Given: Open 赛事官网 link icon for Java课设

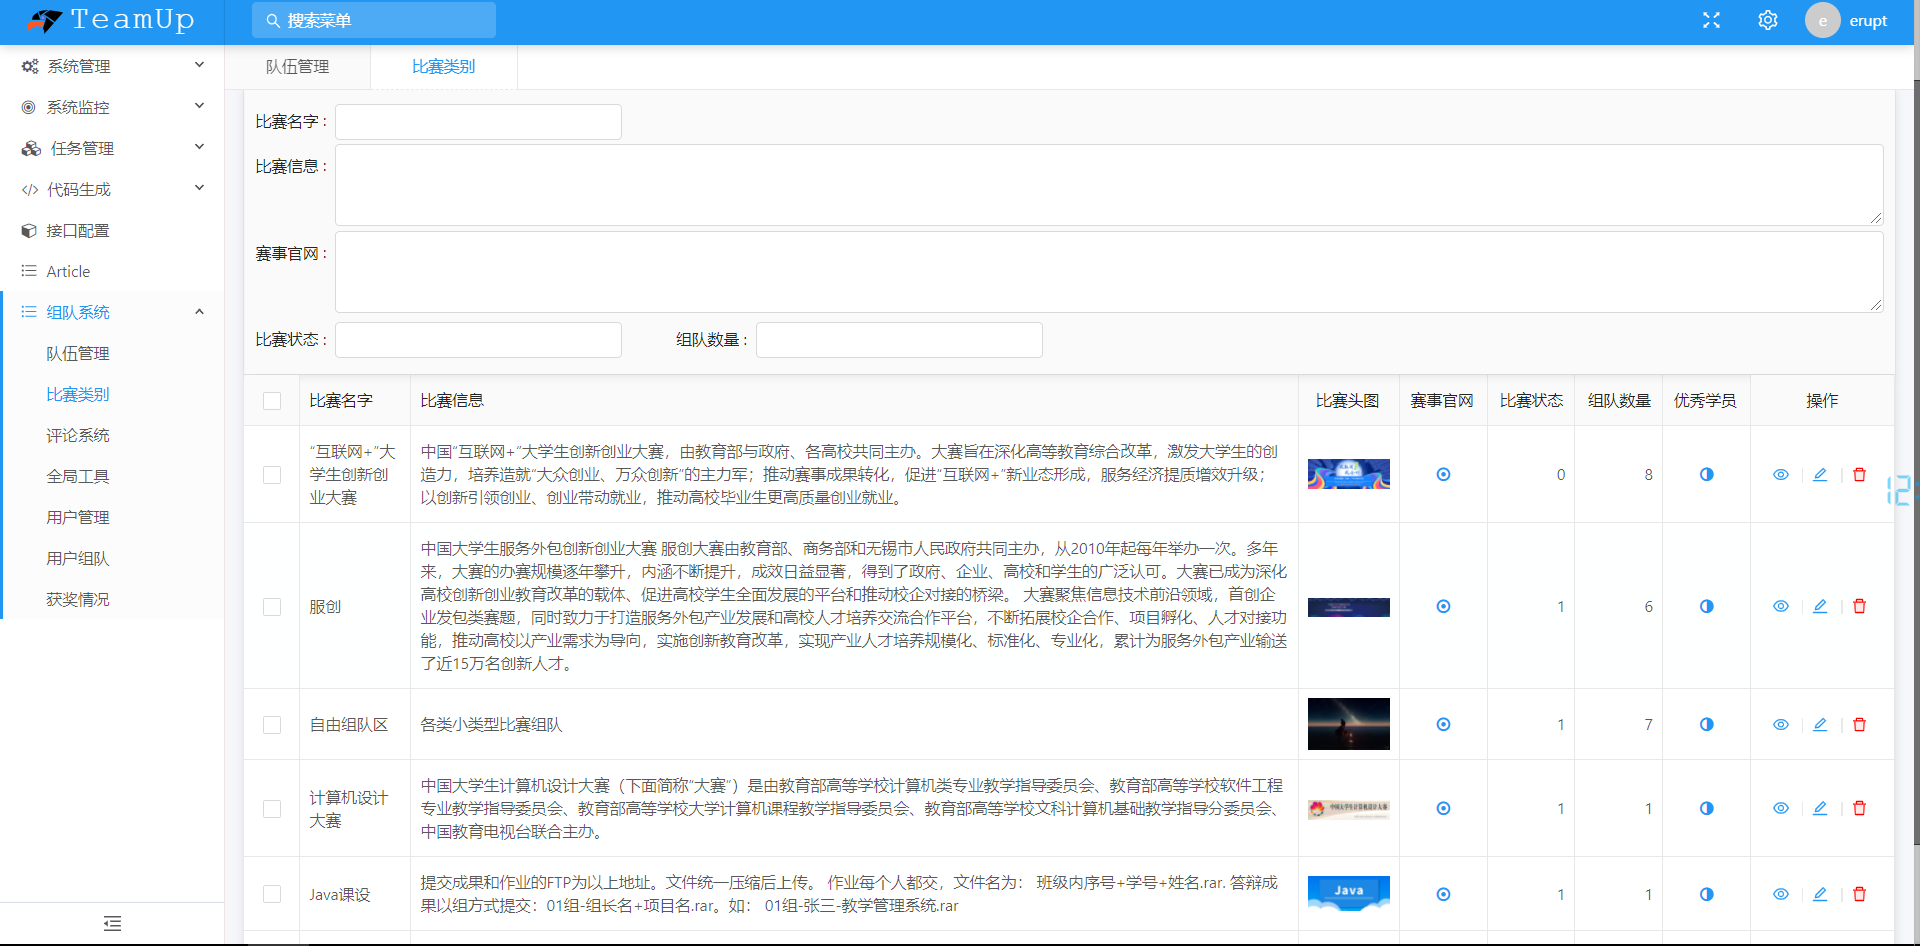Looking at the screenshot, I should [x=1443, y=894].
